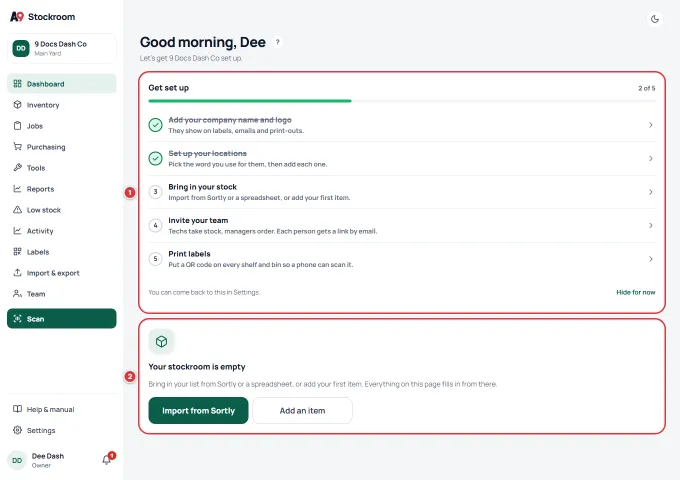Click the Bring in your stock title
680x480 pixels.
[x=203, y=187]
